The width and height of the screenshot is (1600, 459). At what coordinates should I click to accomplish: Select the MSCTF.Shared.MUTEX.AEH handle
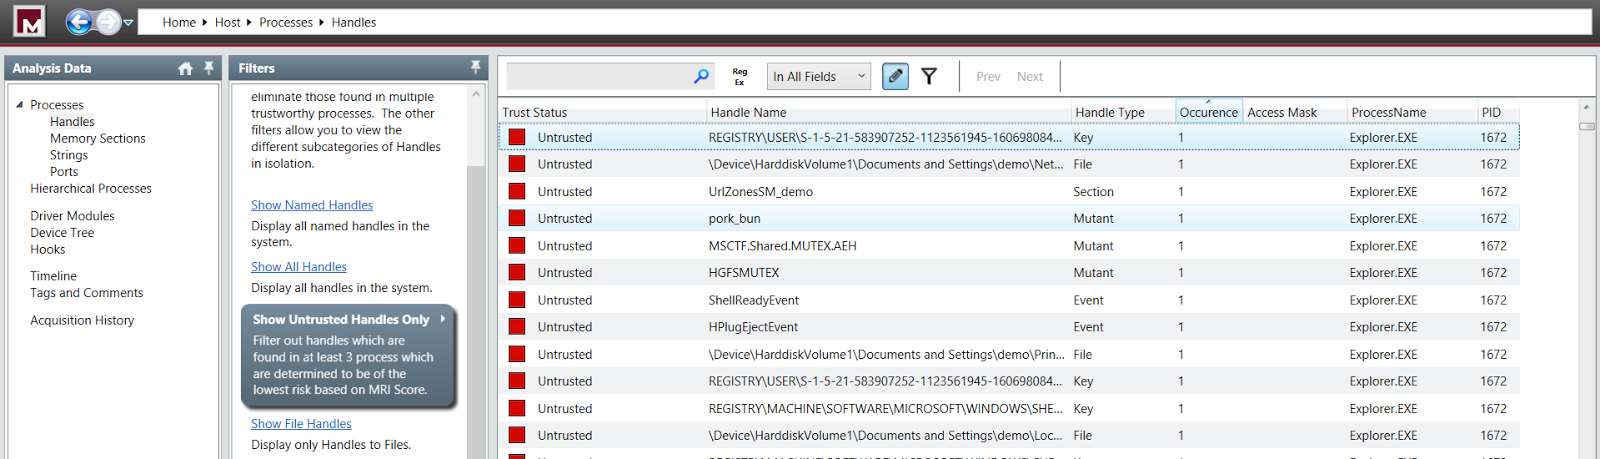[x=782, y=246]
